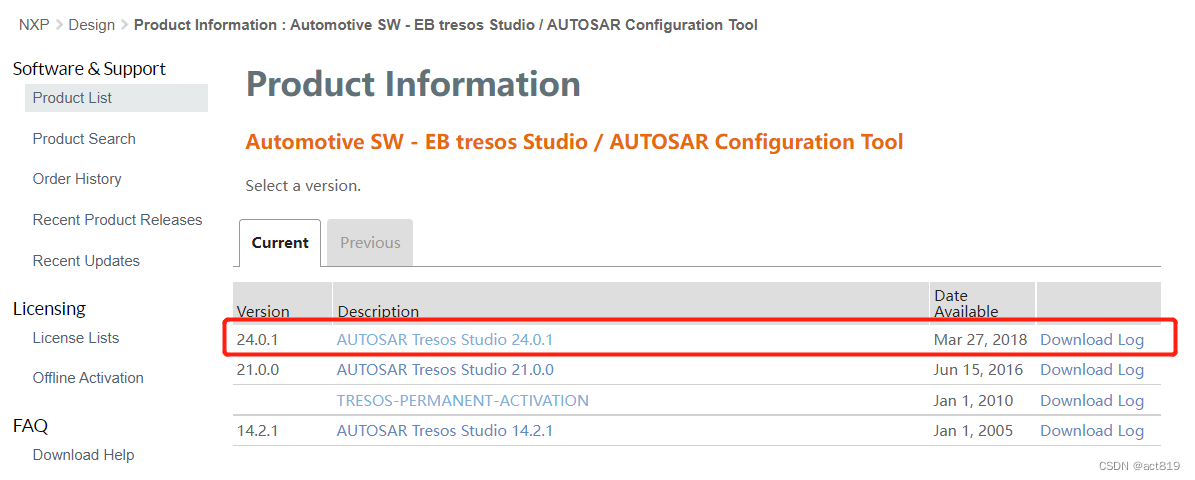Image resolution: width=1195 pixels, height=480 pixels.
Task: Open AUTOSAR Tresos Studio 24.0.1 link
Action: 445,340
